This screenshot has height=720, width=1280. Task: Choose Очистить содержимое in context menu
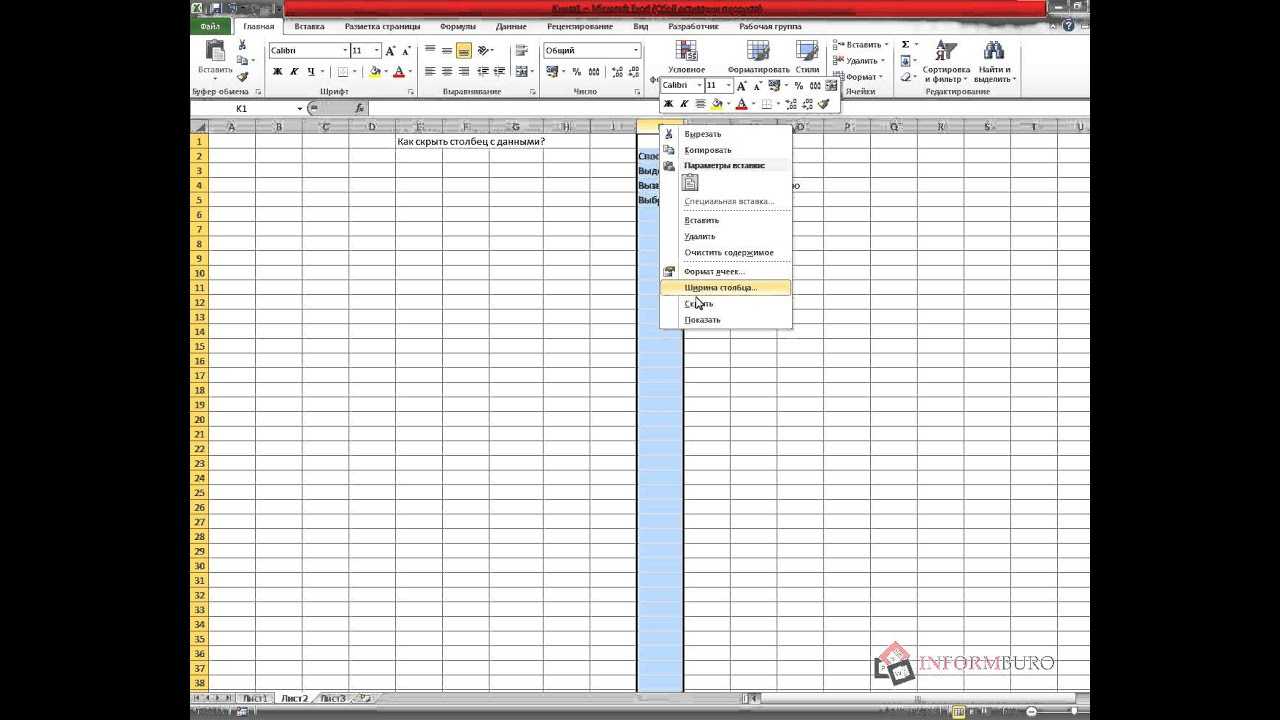pyautogui.click(x=726, y=253)
